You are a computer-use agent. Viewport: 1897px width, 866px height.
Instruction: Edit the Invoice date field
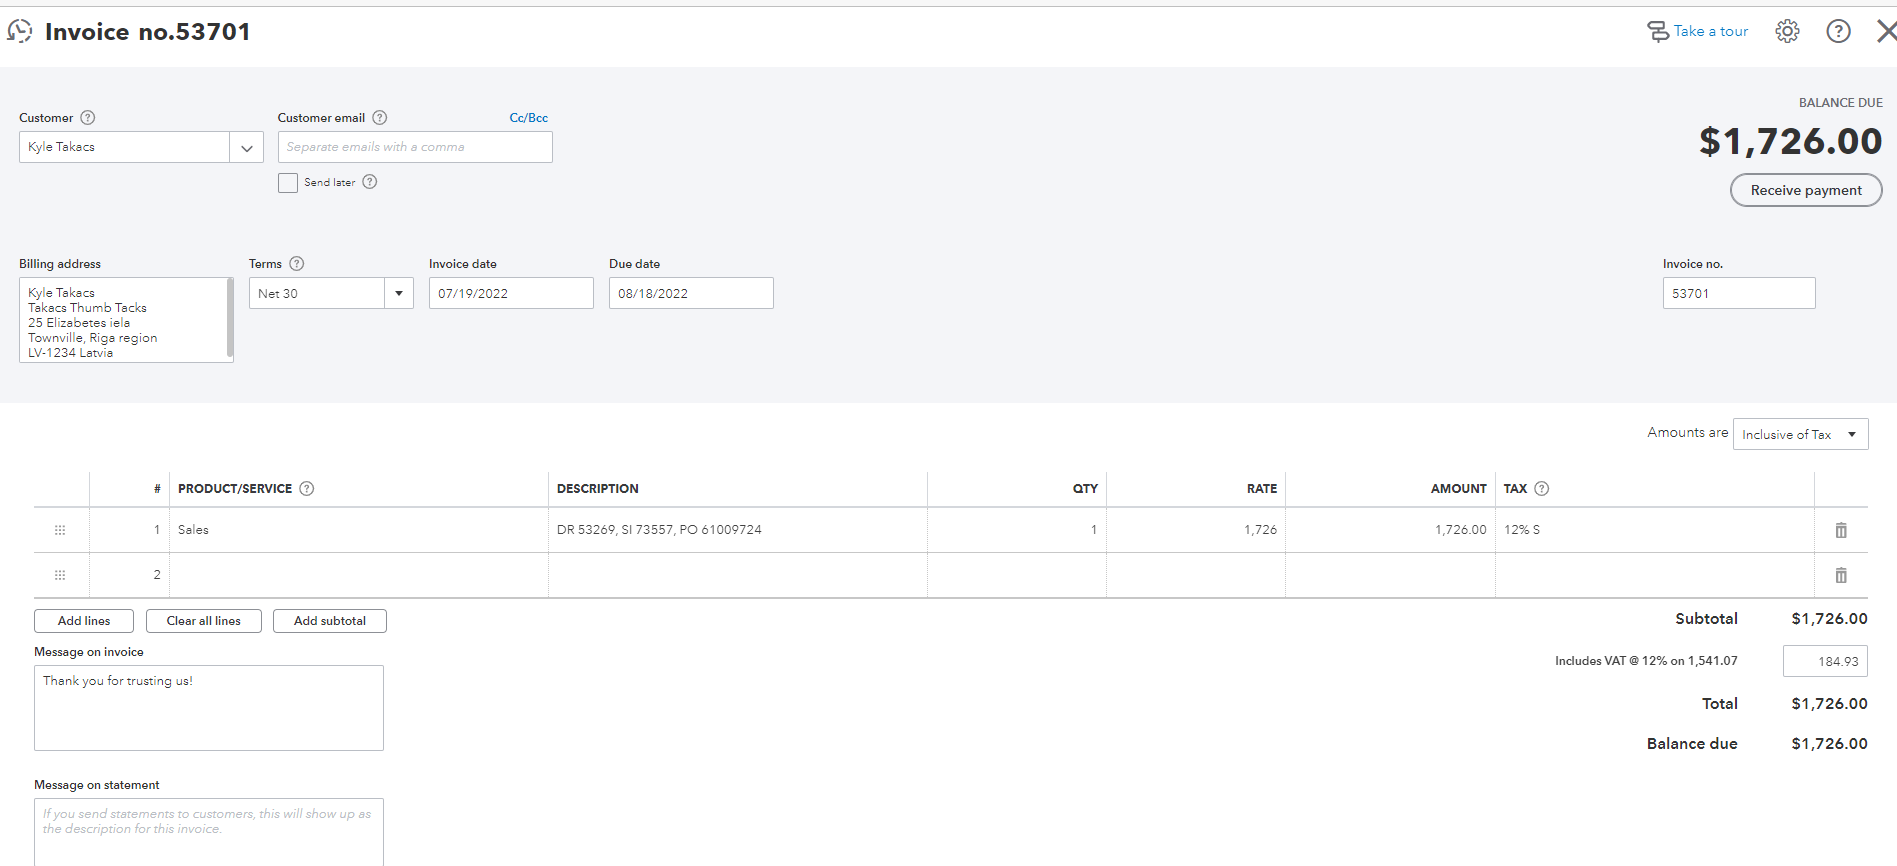point(511,293)
